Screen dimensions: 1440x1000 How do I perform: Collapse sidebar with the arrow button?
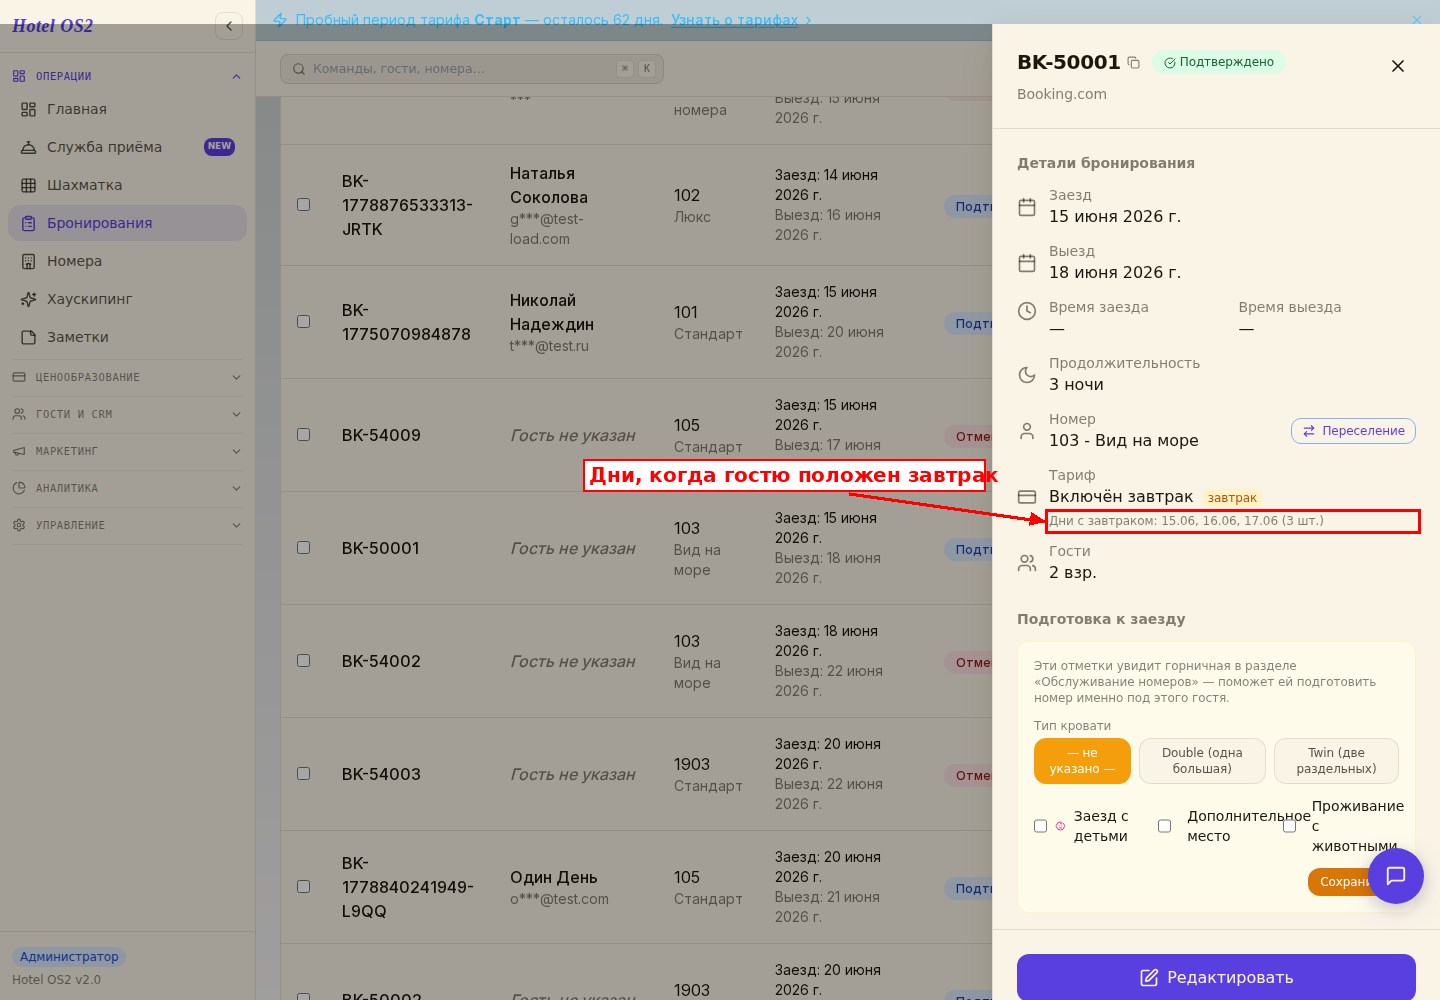[229, 26]
